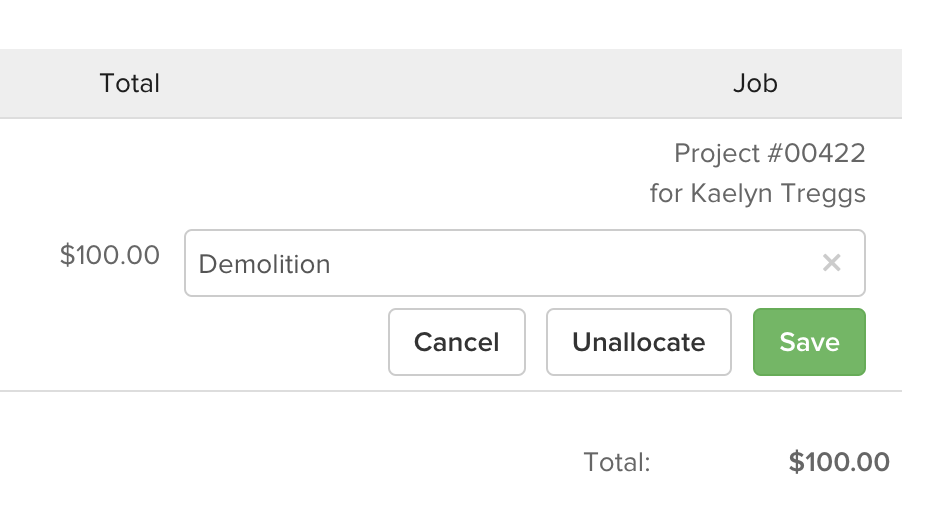
Task: Unallocate the expense from Project #00422
Action: (x=638, y=342)
